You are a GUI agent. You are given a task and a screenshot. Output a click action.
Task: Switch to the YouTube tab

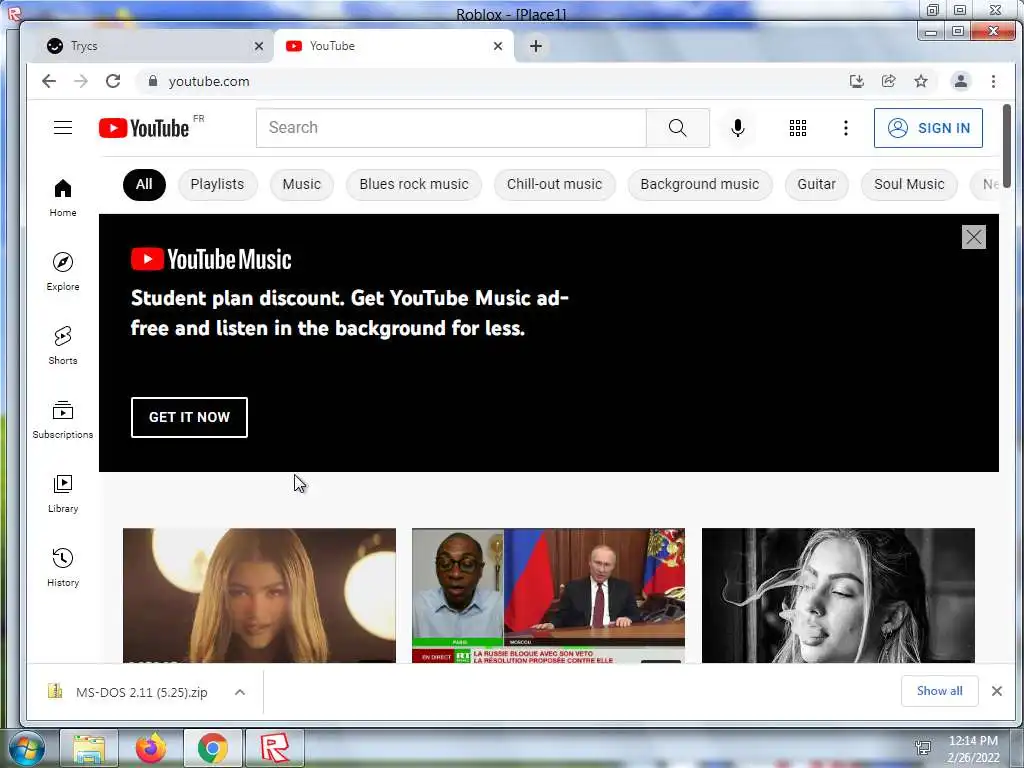(394, 46)
